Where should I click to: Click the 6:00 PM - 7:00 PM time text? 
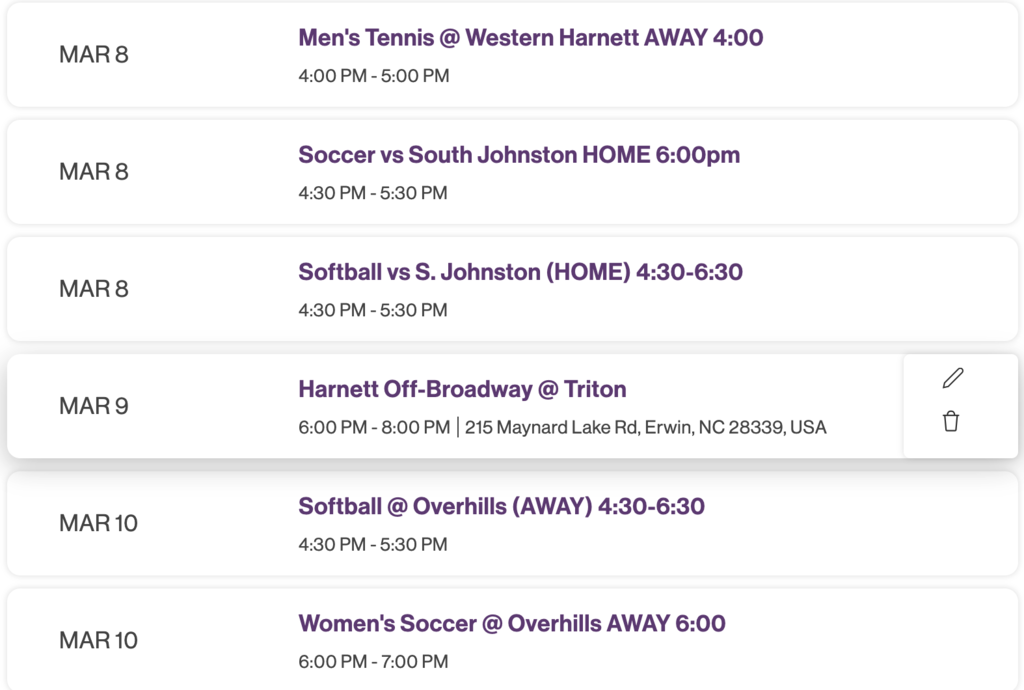373,661
